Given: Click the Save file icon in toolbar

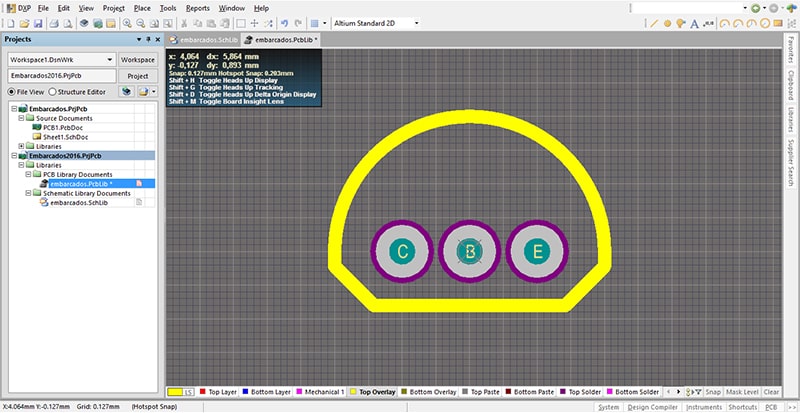Looking at the screenshot, I should tap(38, 22).
